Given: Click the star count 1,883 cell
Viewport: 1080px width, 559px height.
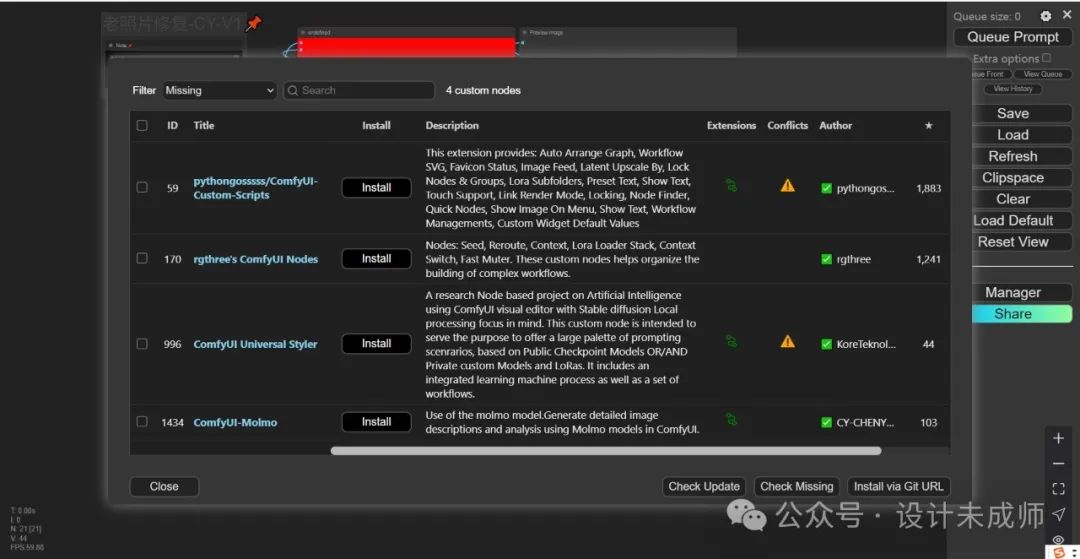Looking at the screenshot, I should click(x=928, y=188).
